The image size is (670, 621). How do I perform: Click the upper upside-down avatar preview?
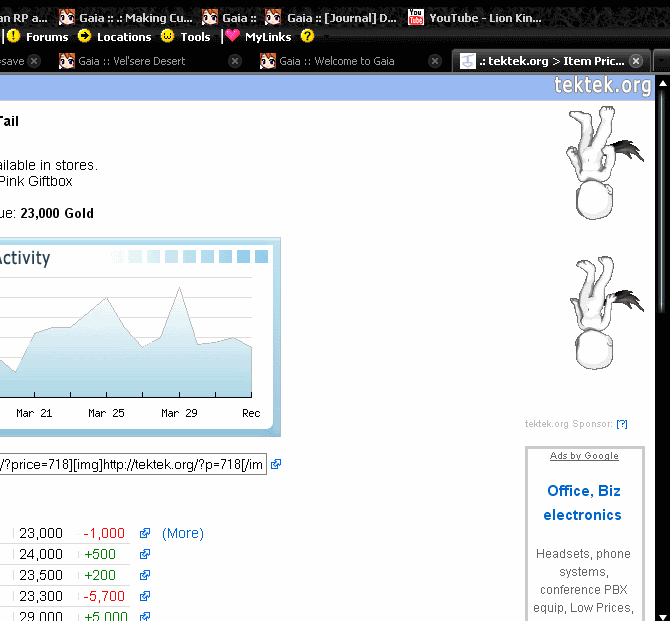605,163
